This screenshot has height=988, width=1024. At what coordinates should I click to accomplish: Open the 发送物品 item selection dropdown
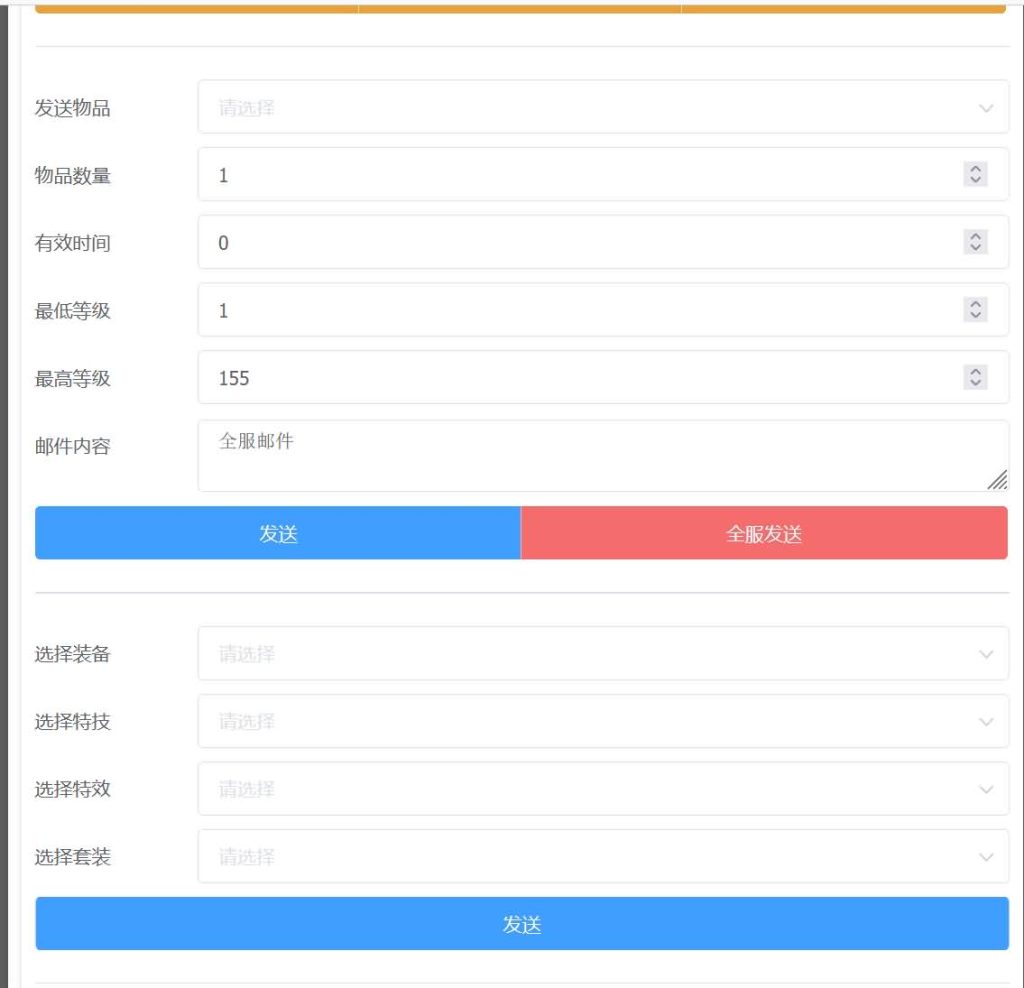(600, 107)
